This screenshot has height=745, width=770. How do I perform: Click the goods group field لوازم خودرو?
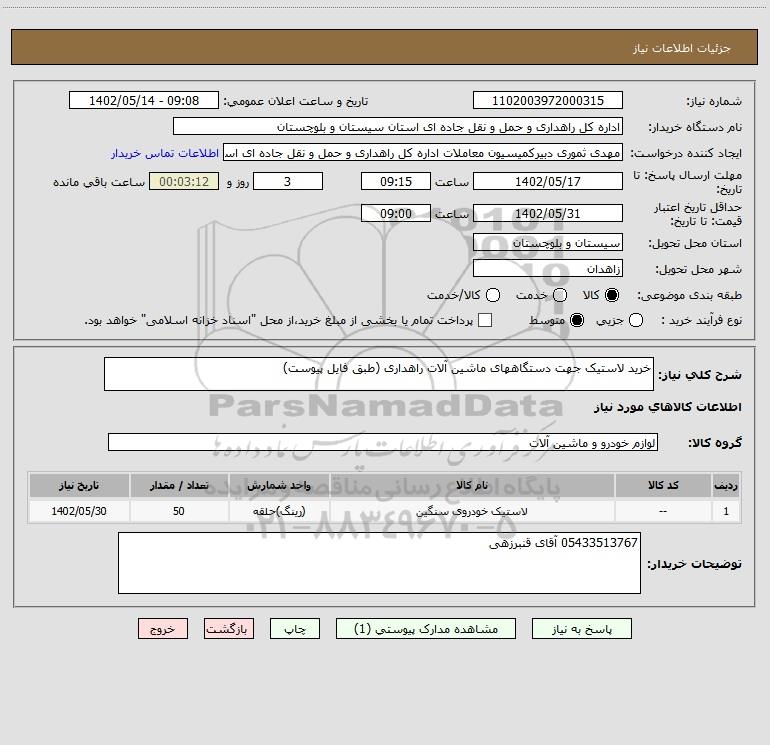click(x=383, y=442)
